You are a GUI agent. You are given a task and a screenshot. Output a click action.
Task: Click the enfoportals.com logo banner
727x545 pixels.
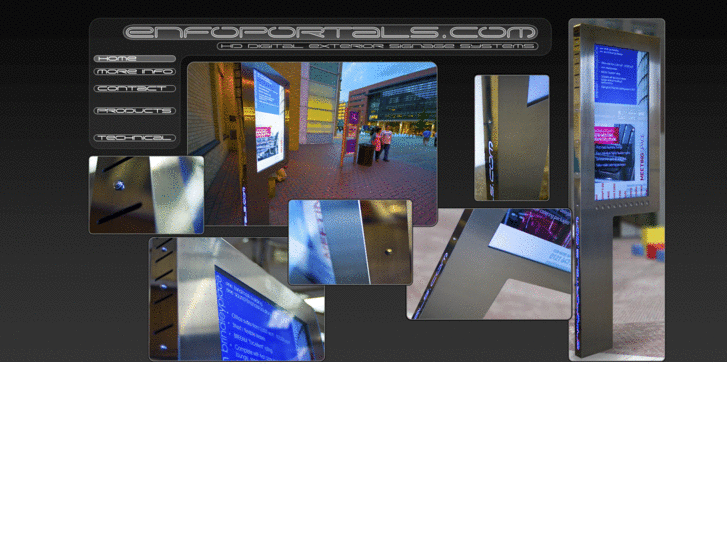(330, 32)
